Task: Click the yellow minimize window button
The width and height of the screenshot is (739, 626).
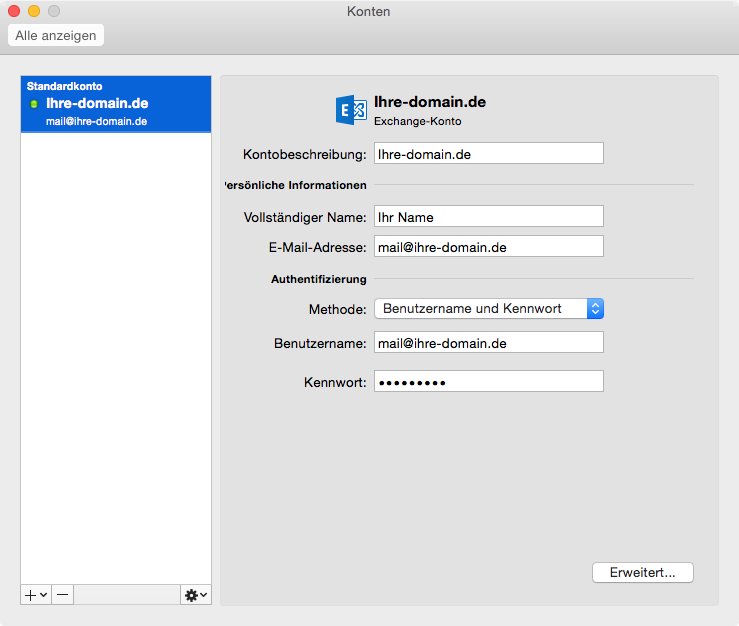Action: point(34,11)
